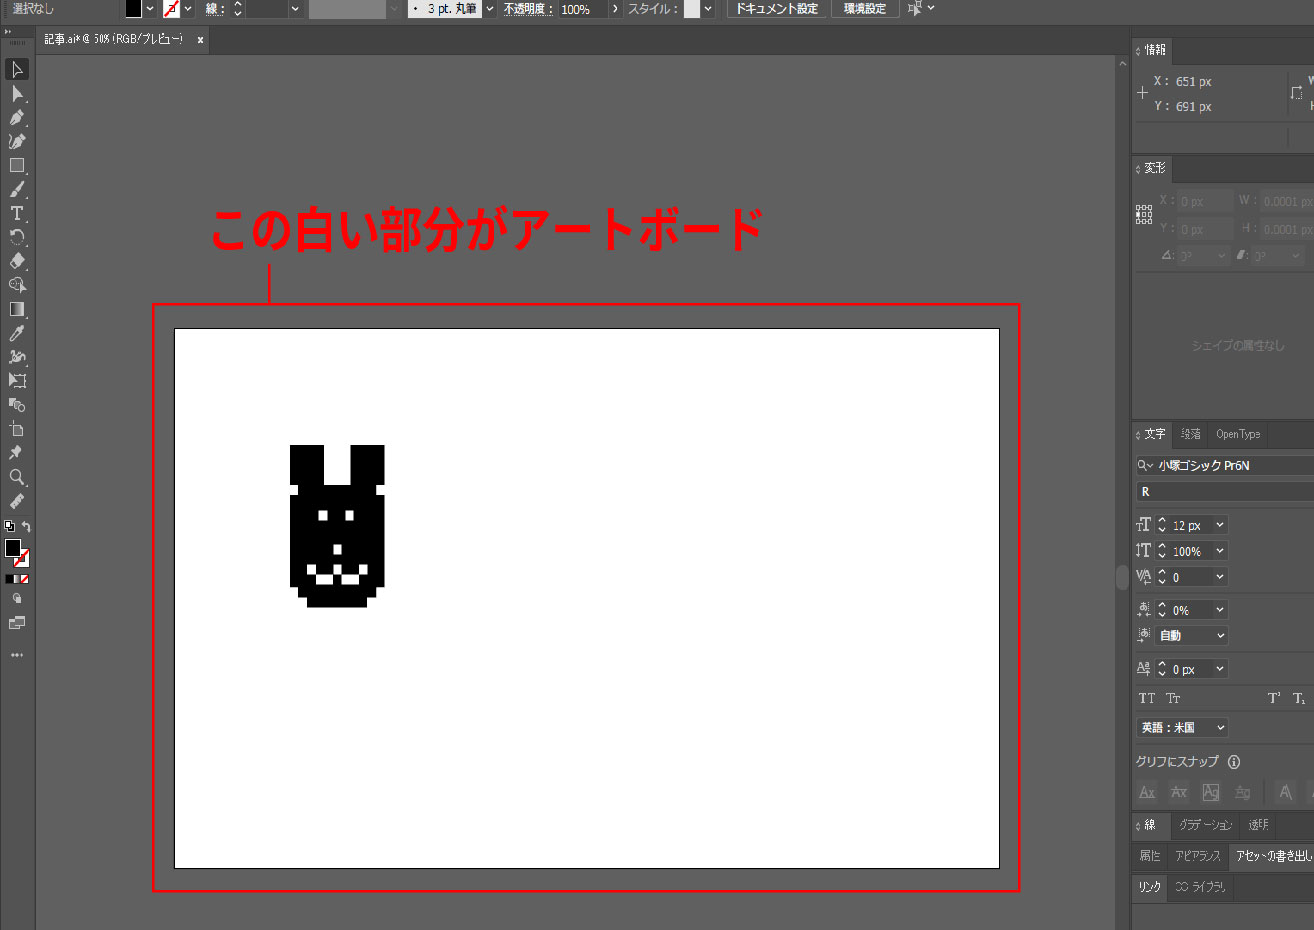Expand the 英語：米国 language dropdown
The height and width of the screenshot is (930, 1314).
[x=1220, y=728]
